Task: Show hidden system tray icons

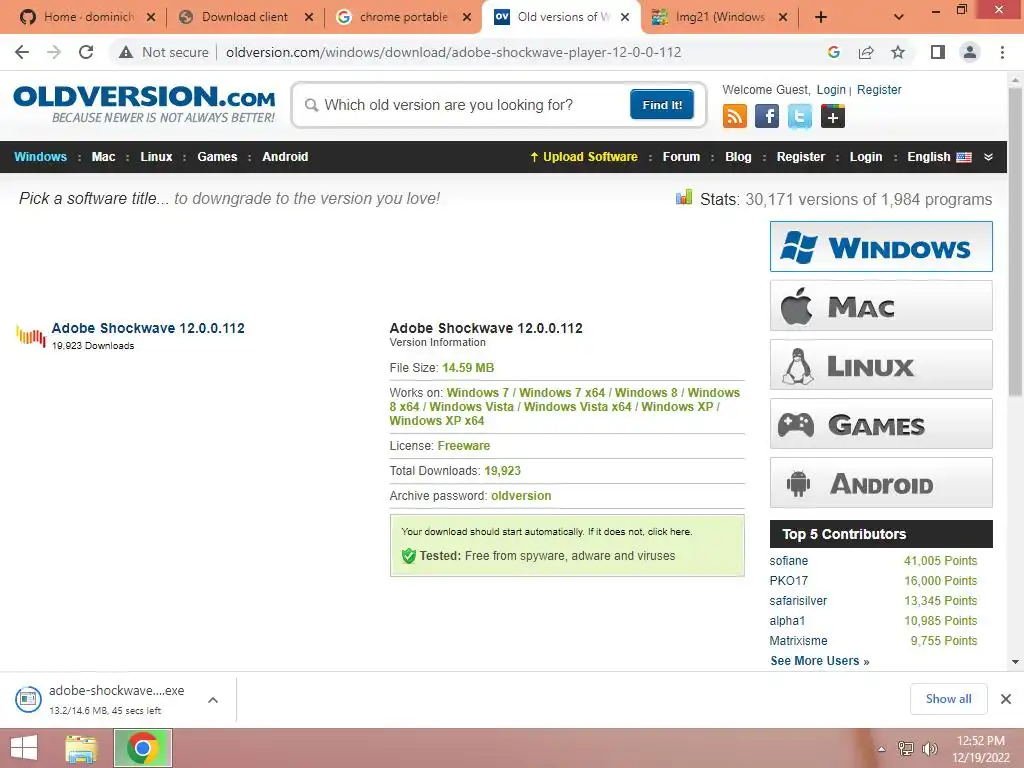Action: (881, 749)
